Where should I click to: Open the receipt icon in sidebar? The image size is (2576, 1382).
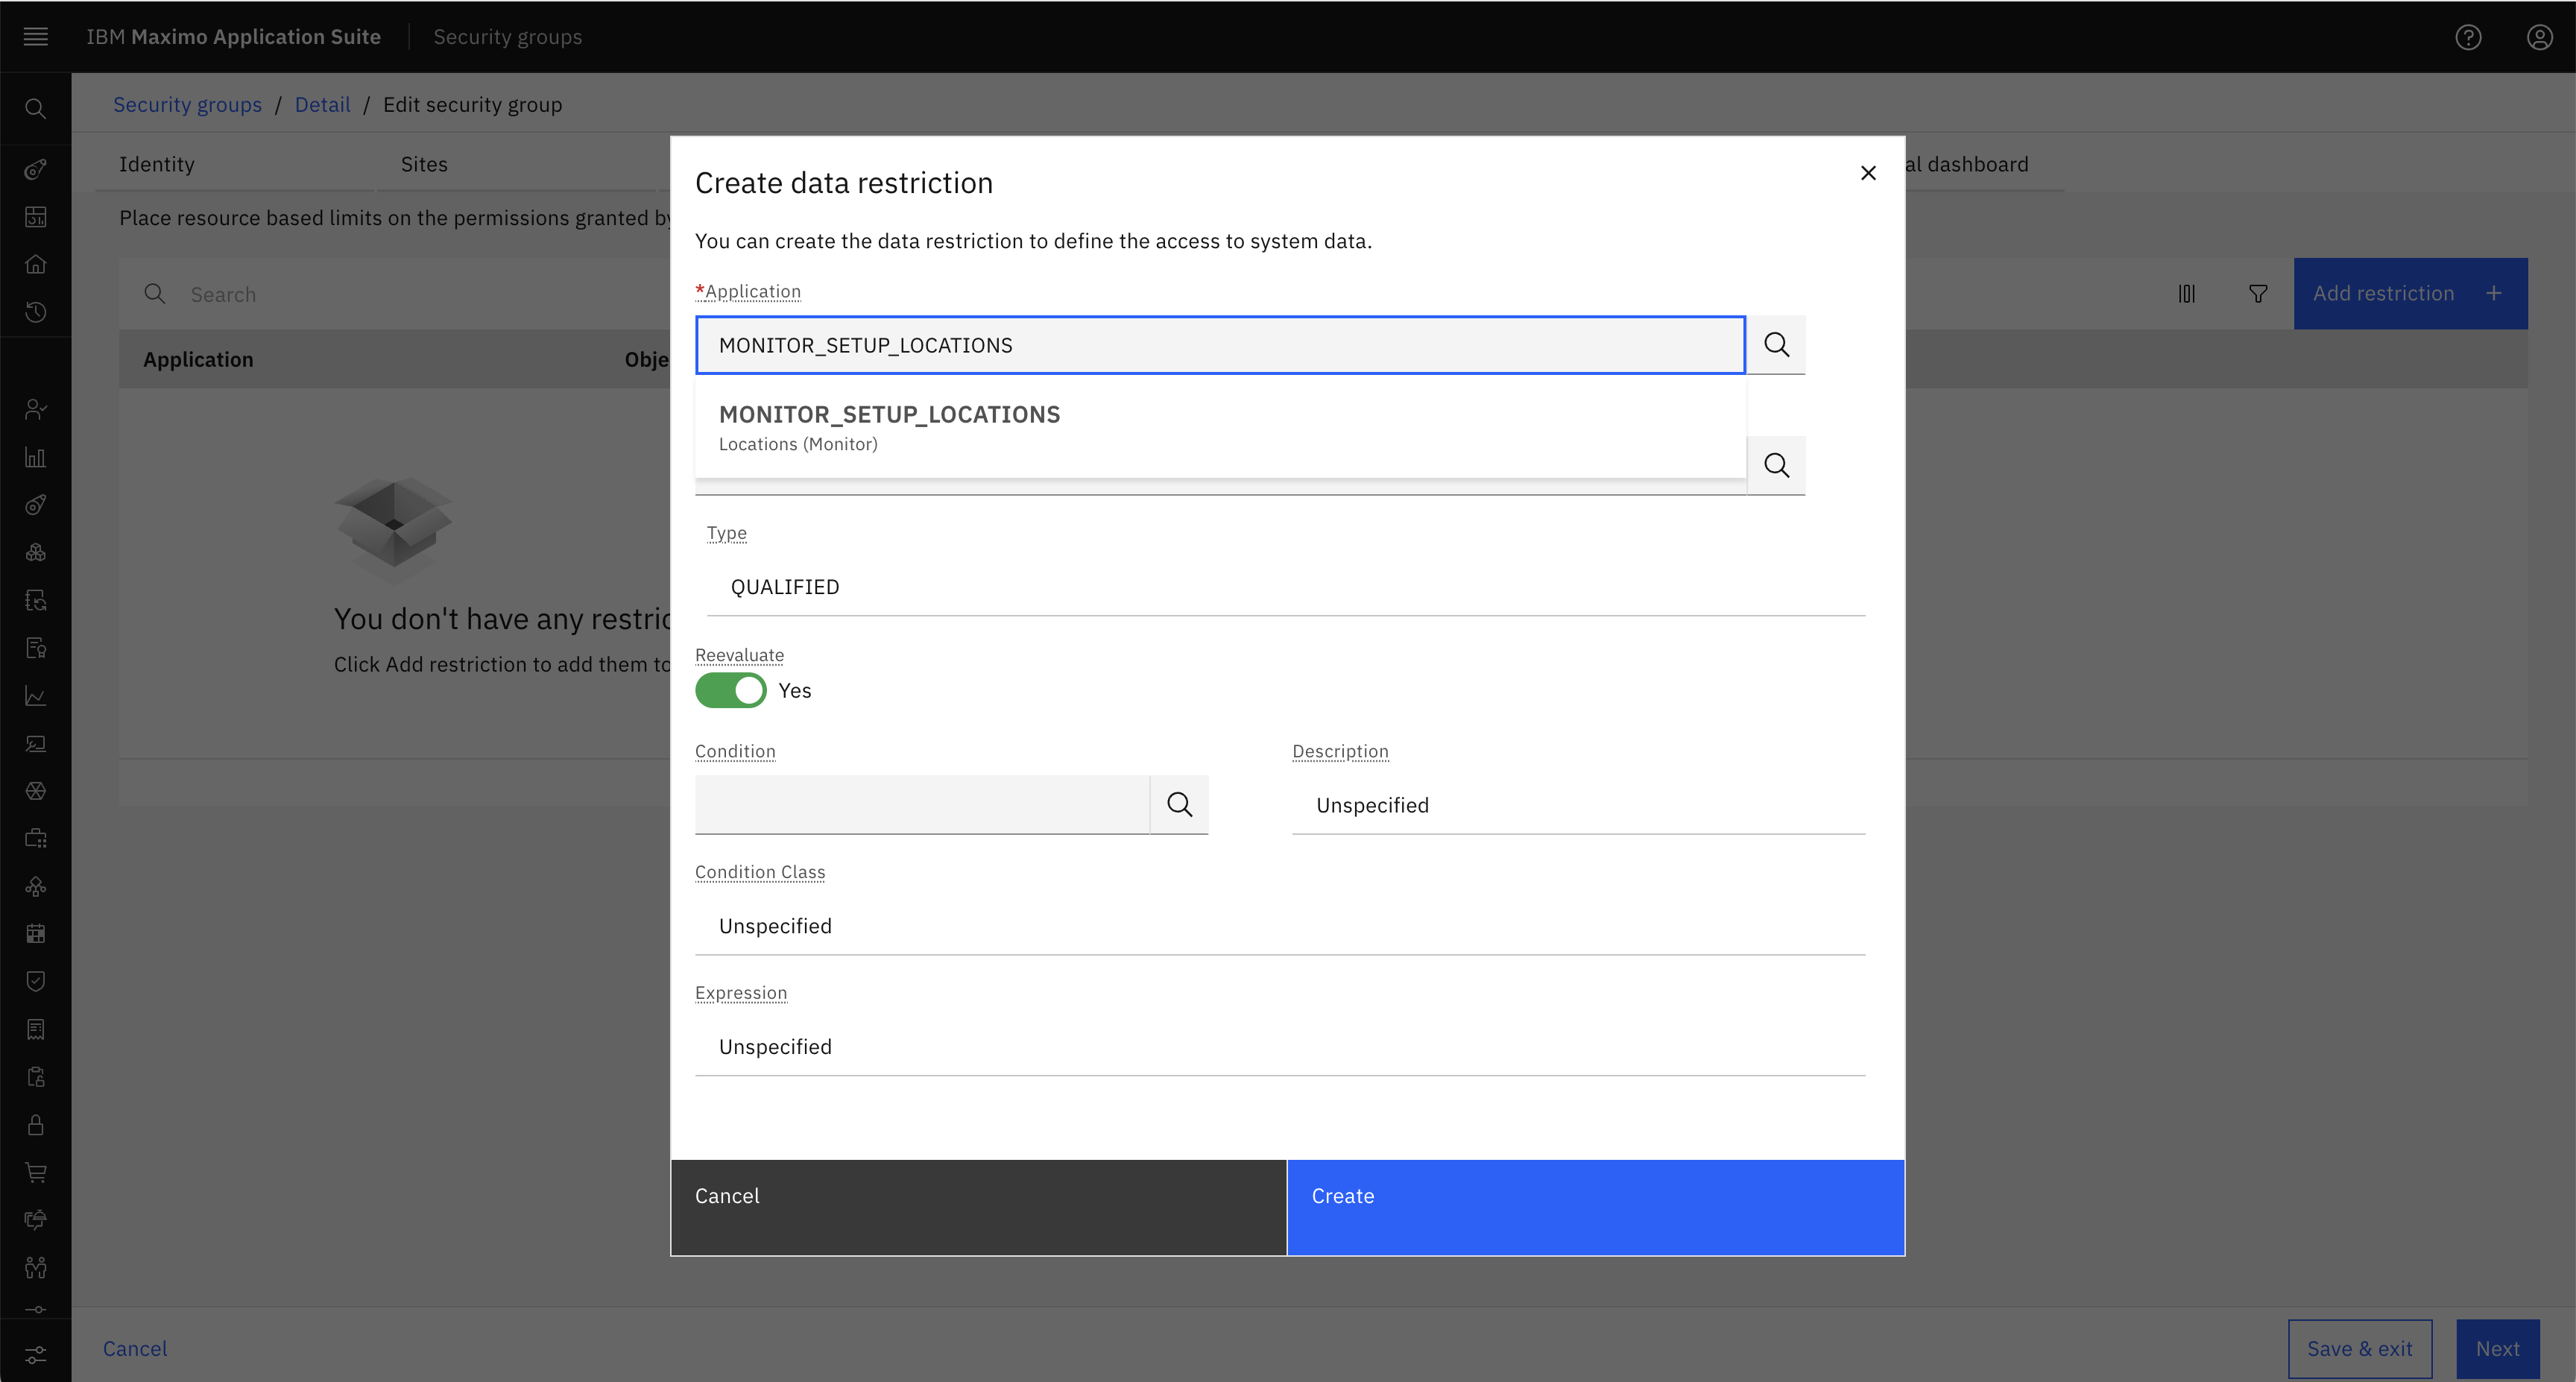[36, 1029]
